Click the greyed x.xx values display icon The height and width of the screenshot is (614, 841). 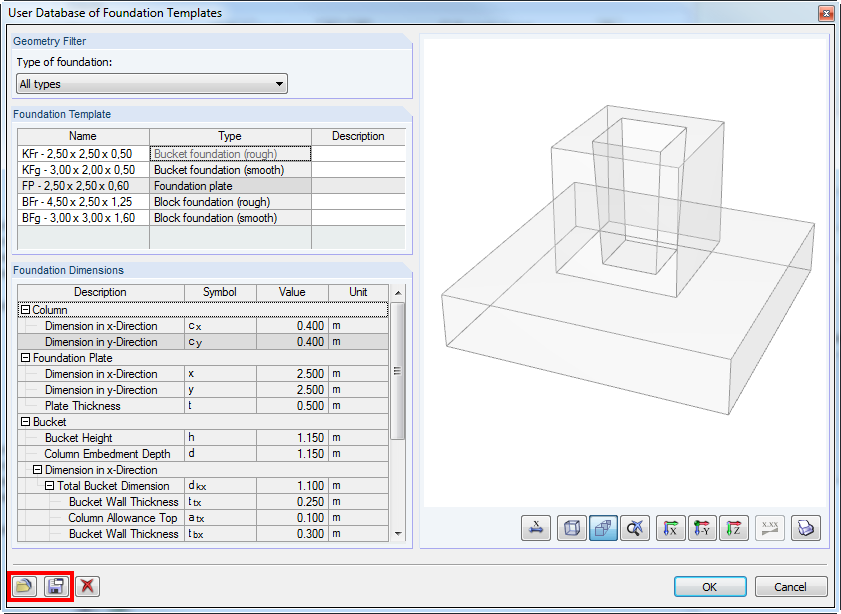point(770,528)
